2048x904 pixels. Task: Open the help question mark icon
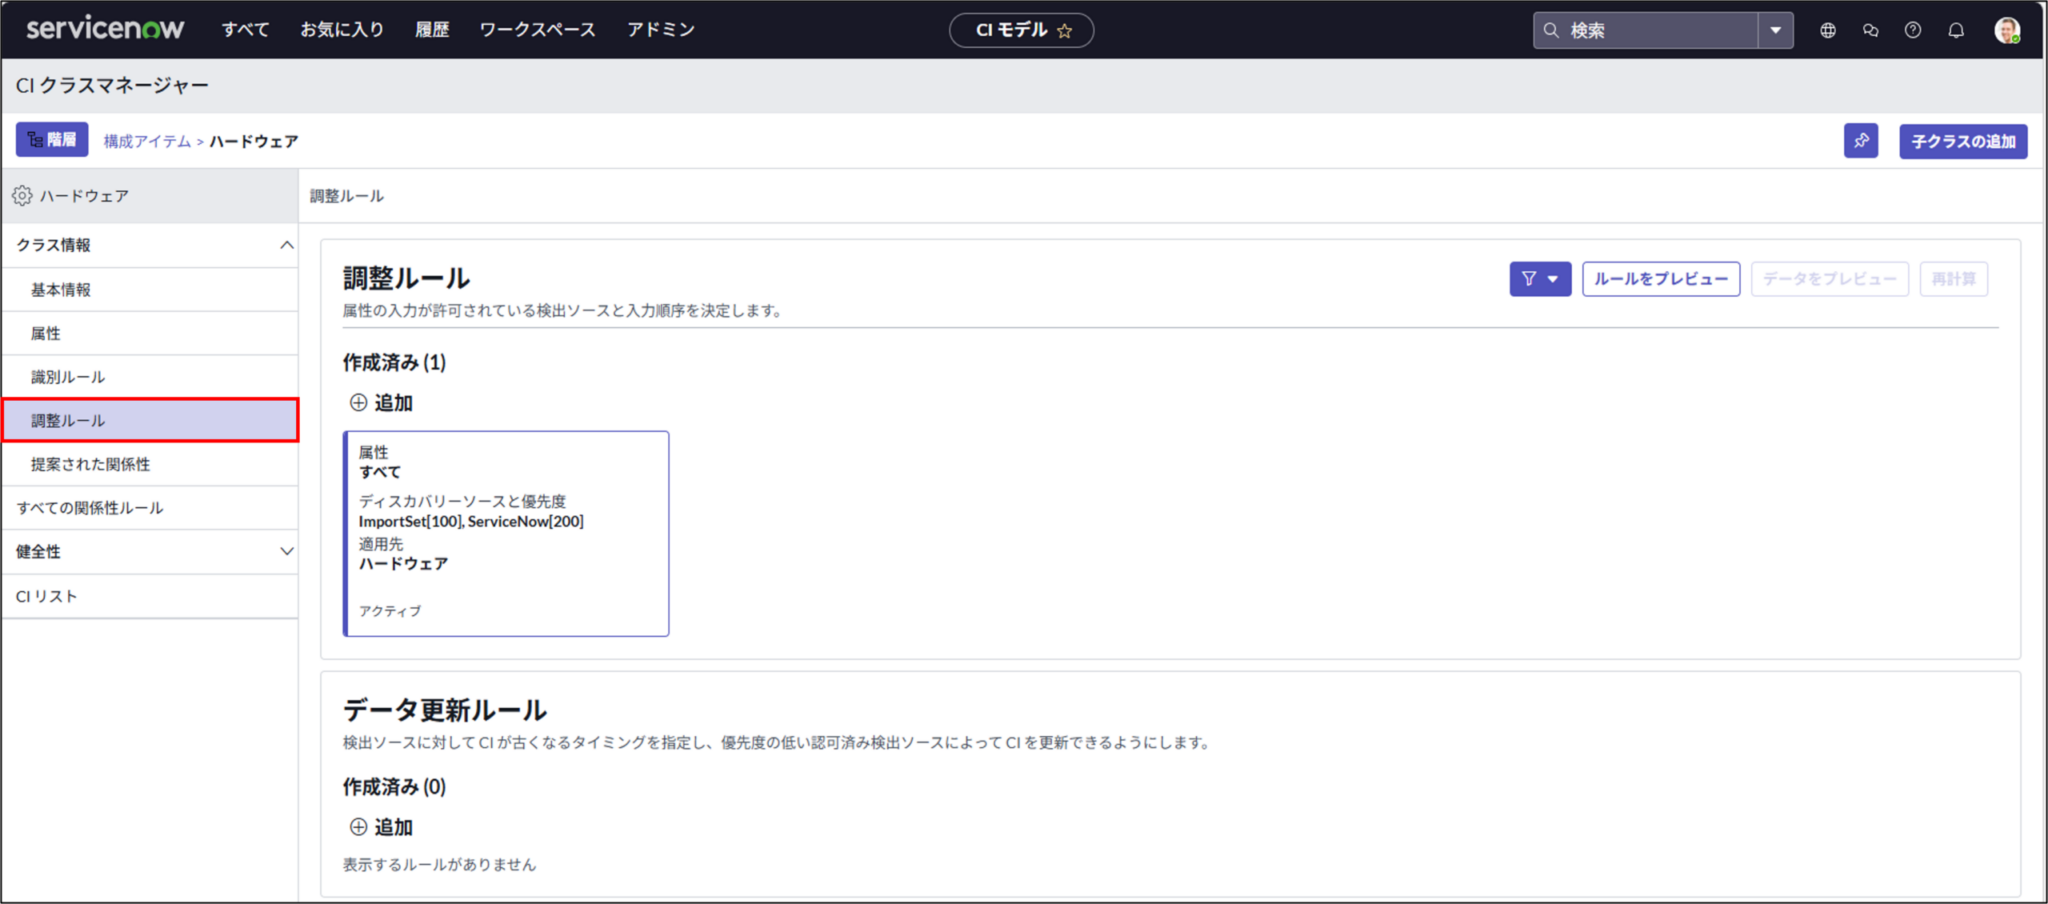[1913, 30]
